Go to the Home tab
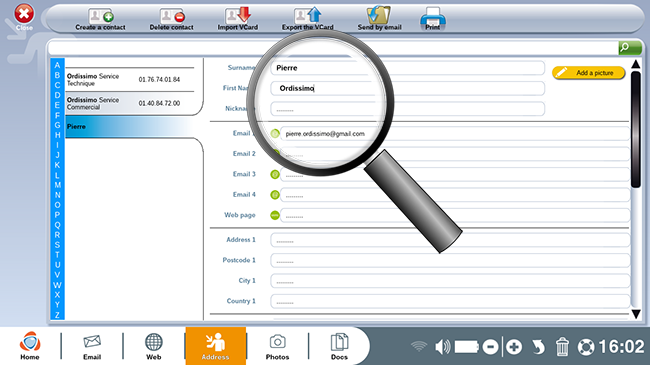650x365 pixels. [x=30, y=346]
